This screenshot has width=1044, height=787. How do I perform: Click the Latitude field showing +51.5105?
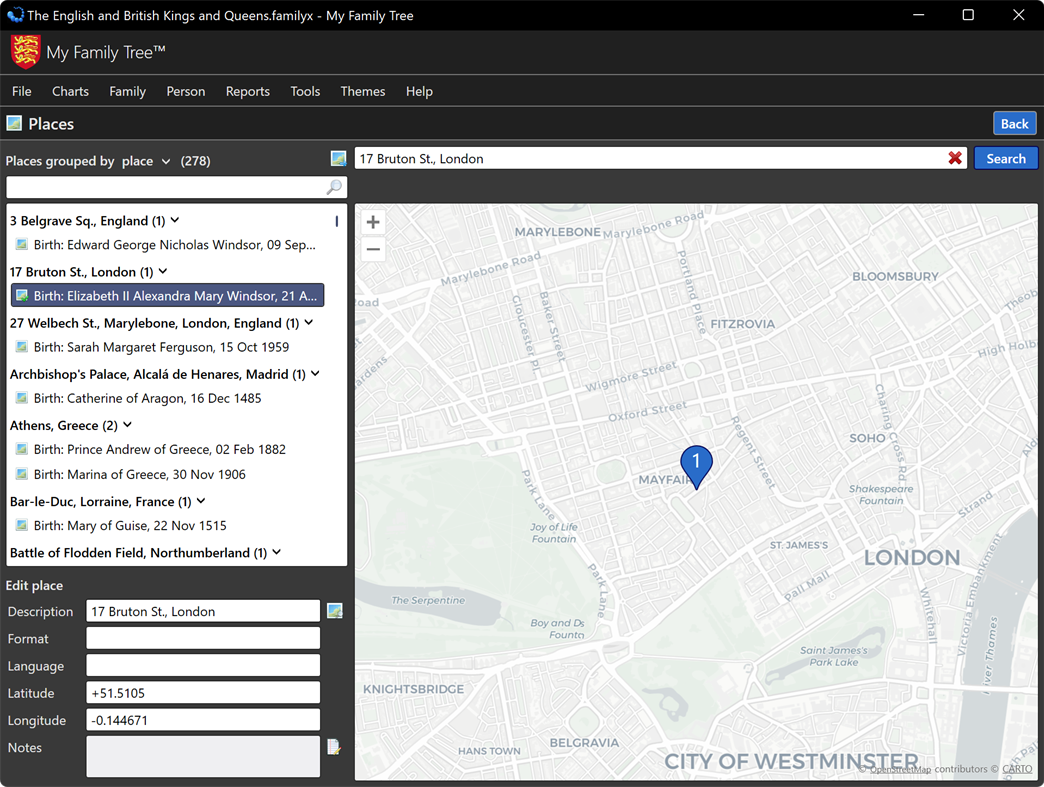pos(203,693)
